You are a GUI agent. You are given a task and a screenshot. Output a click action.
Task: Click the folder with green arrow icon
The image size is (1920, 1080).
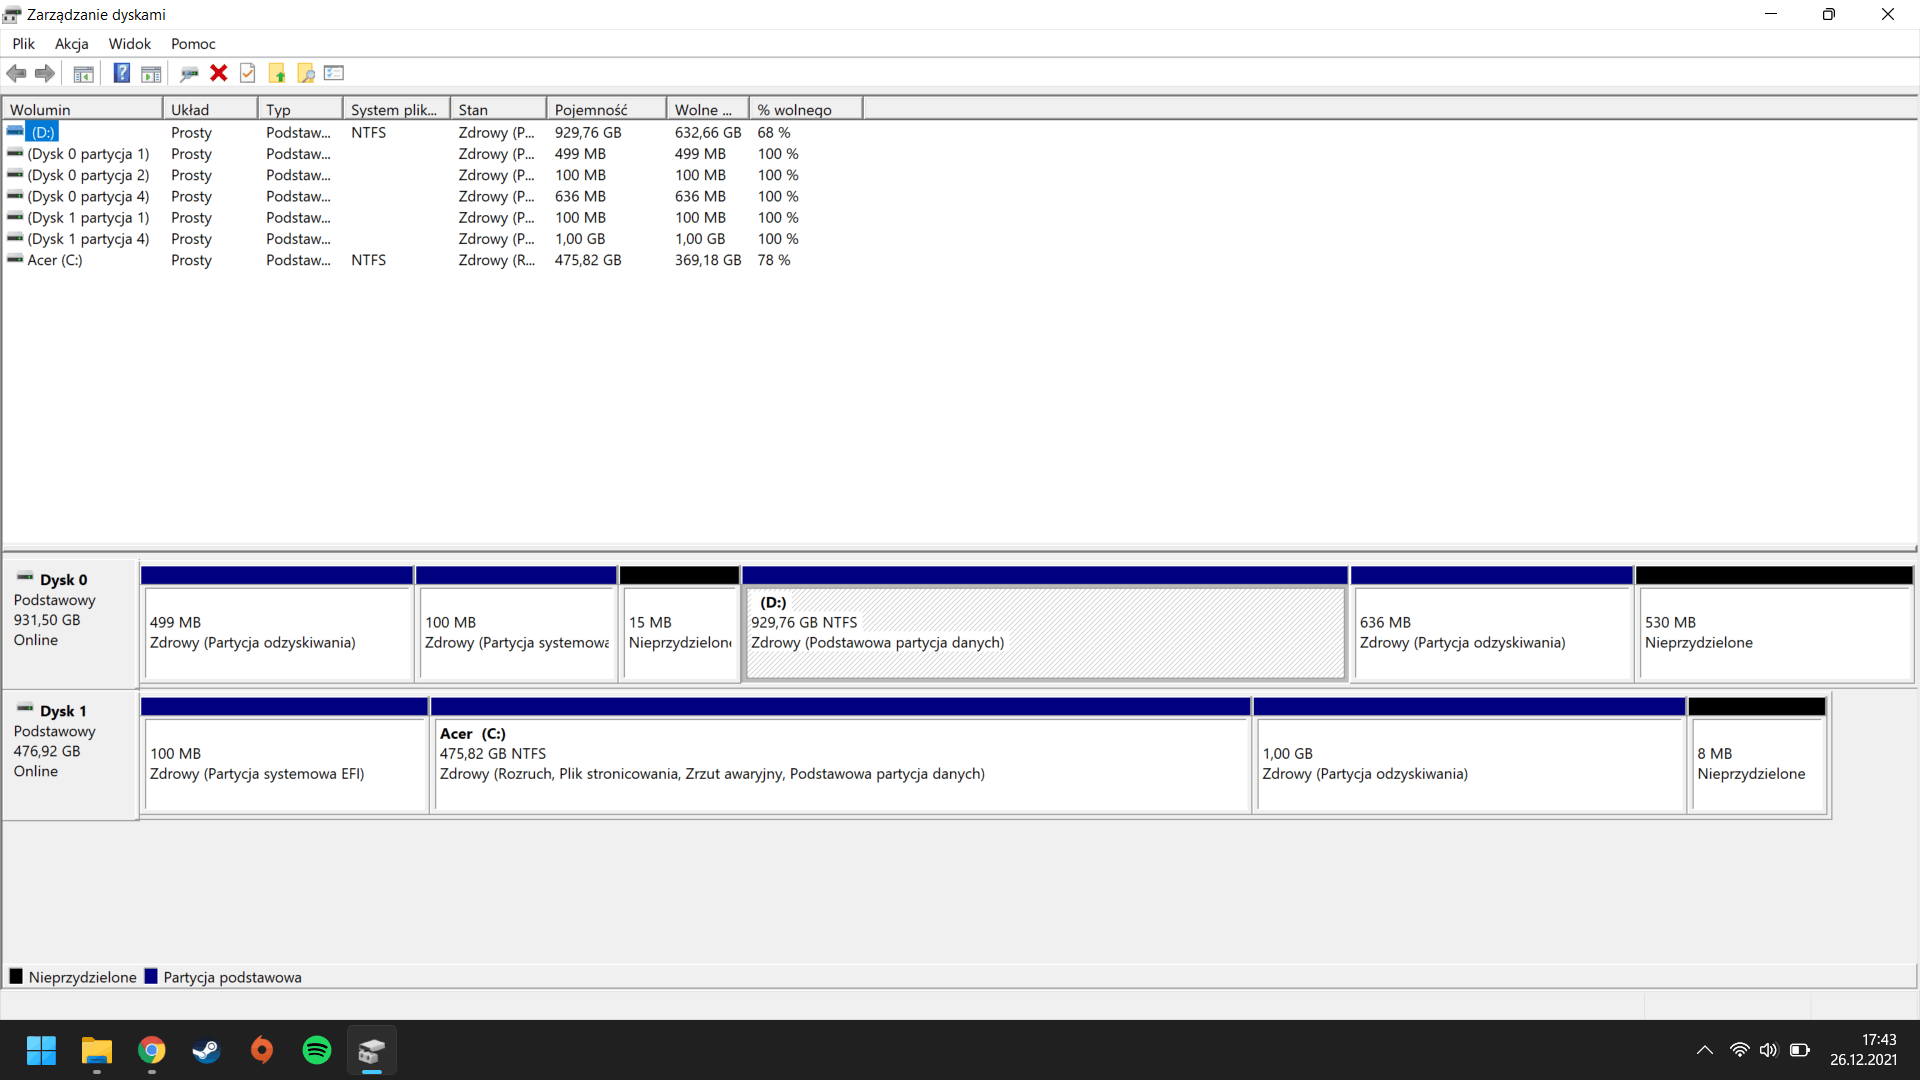point(277,73)
